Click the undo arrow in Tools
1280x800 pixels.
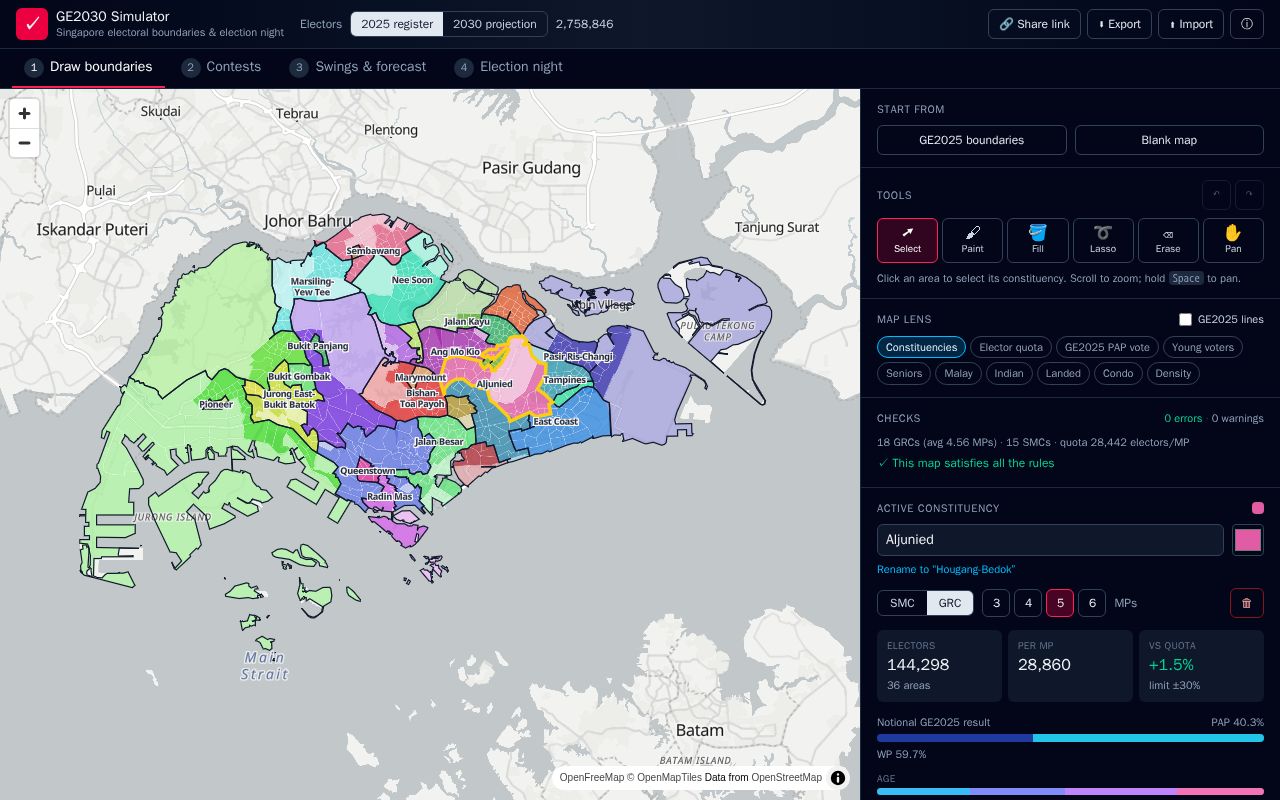point(1216,195)
